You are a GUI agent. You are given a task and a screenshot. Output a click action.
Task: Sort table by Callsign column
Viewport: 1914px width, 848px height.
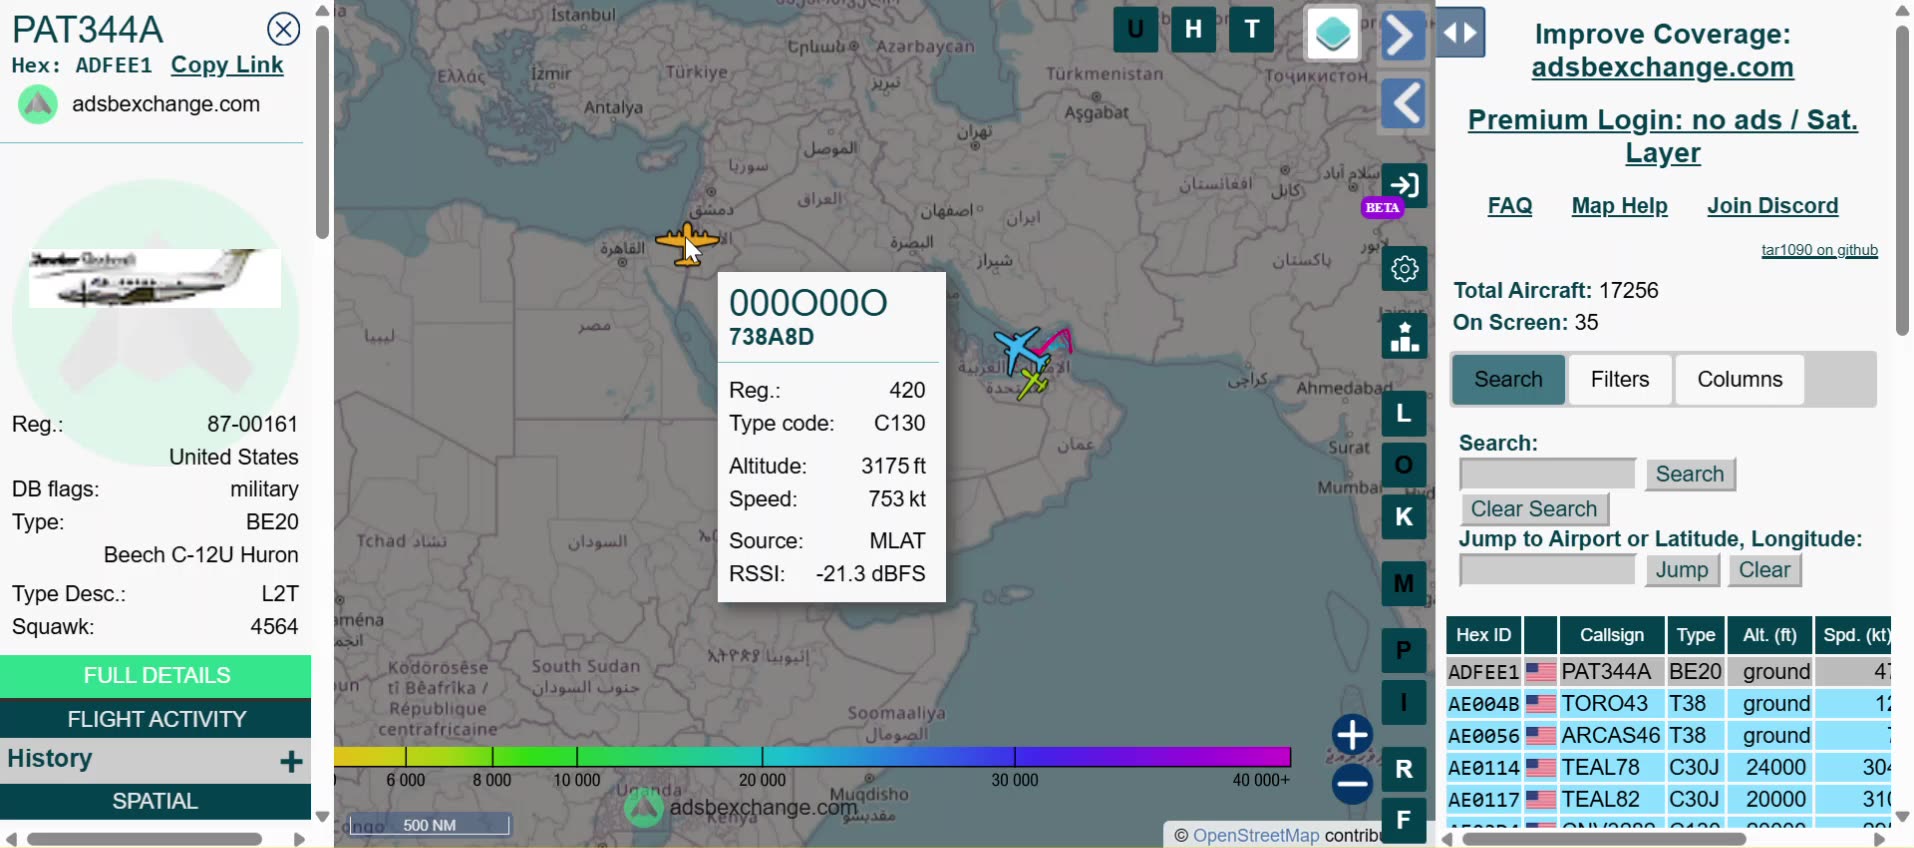coord(1611,635)
